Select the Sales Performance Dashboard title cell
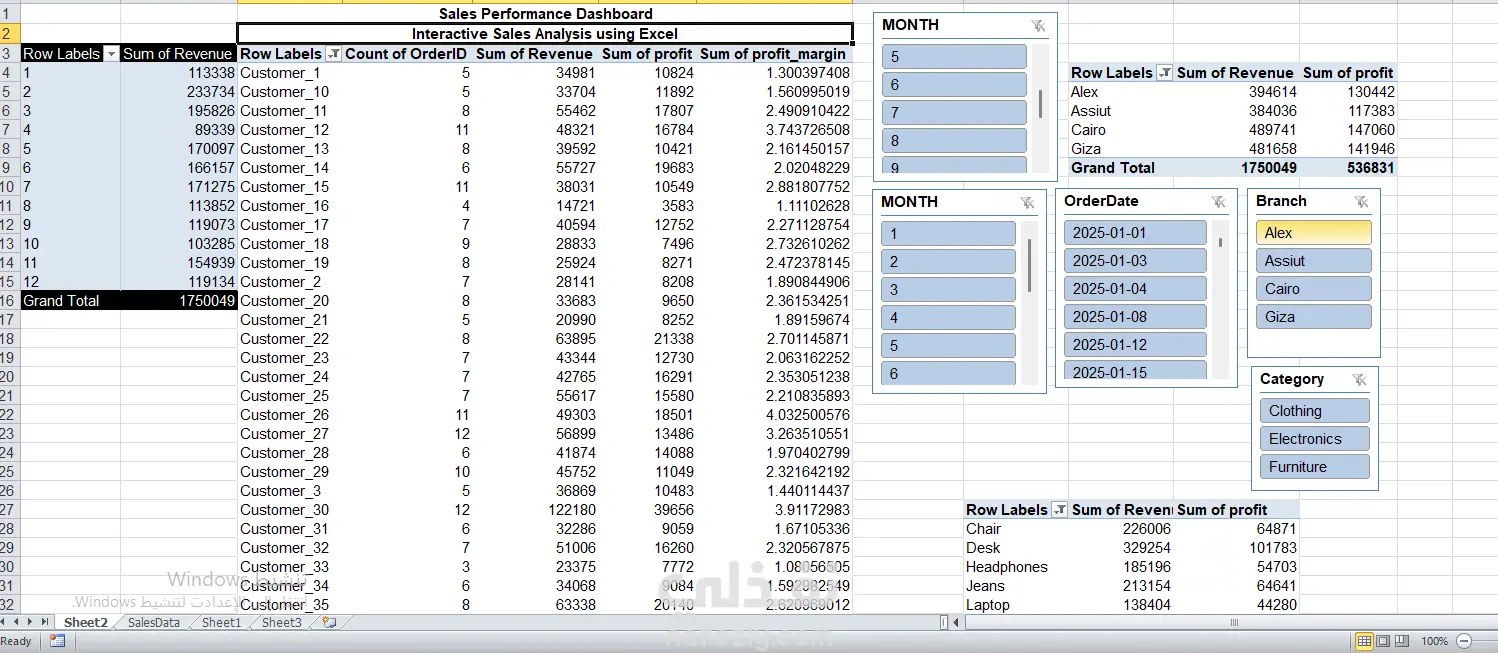The width and height of the screenshot is (1498, 653). [545, 14]
